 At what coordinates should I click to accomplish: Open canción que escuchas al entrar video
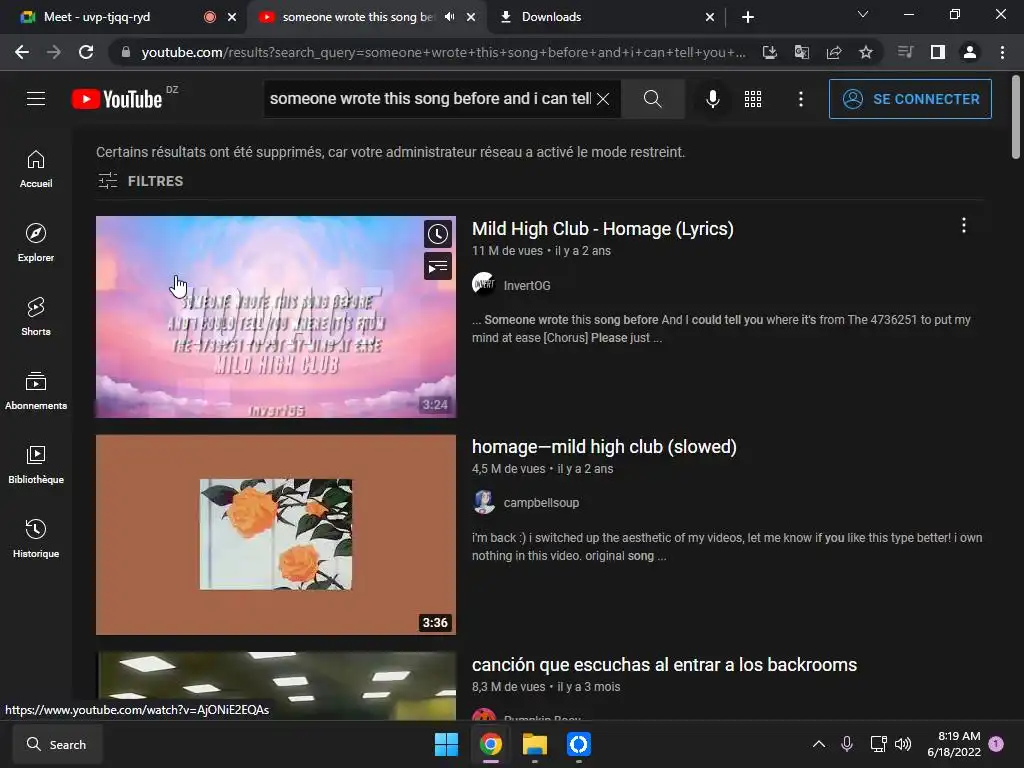click(x=664, y=665)
